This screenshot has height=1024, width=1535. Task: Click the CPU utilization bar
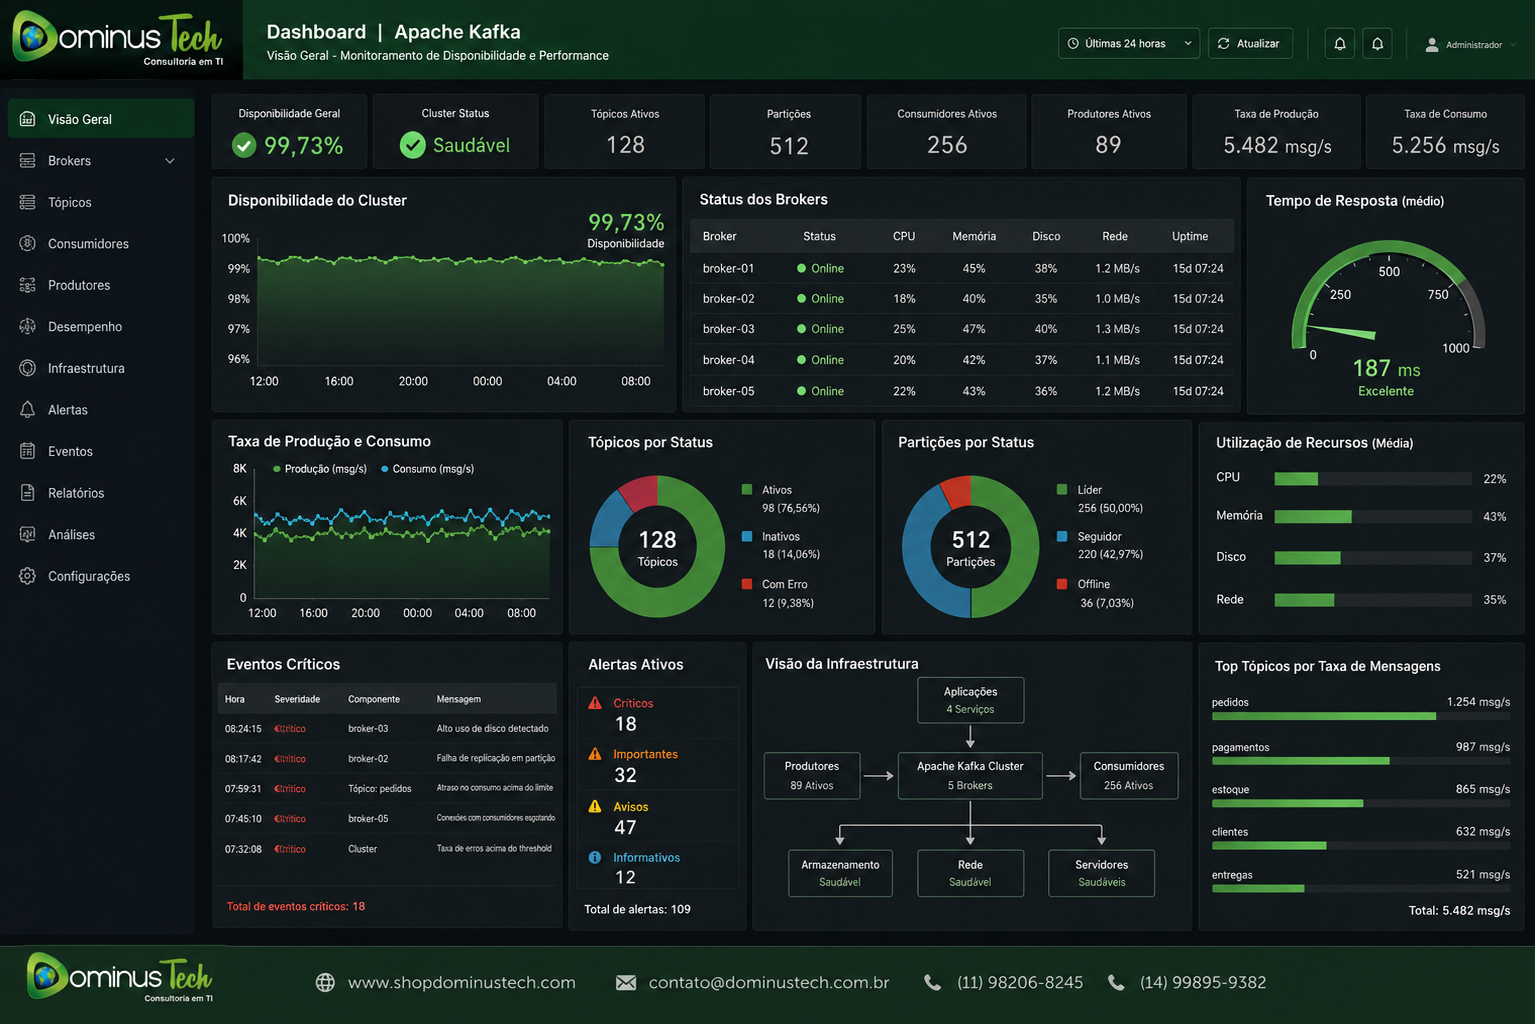pyautogui.click(x=1373, y=479)
